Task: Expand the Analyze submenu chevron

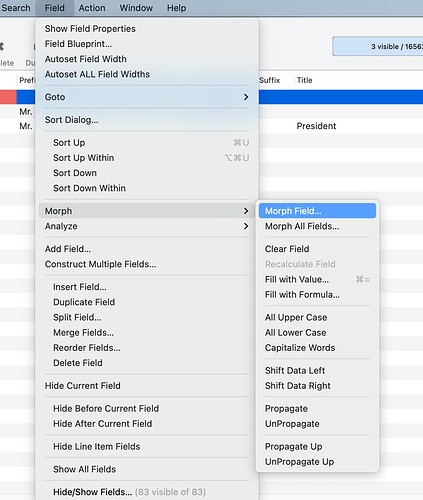Action: click(246, 226)
